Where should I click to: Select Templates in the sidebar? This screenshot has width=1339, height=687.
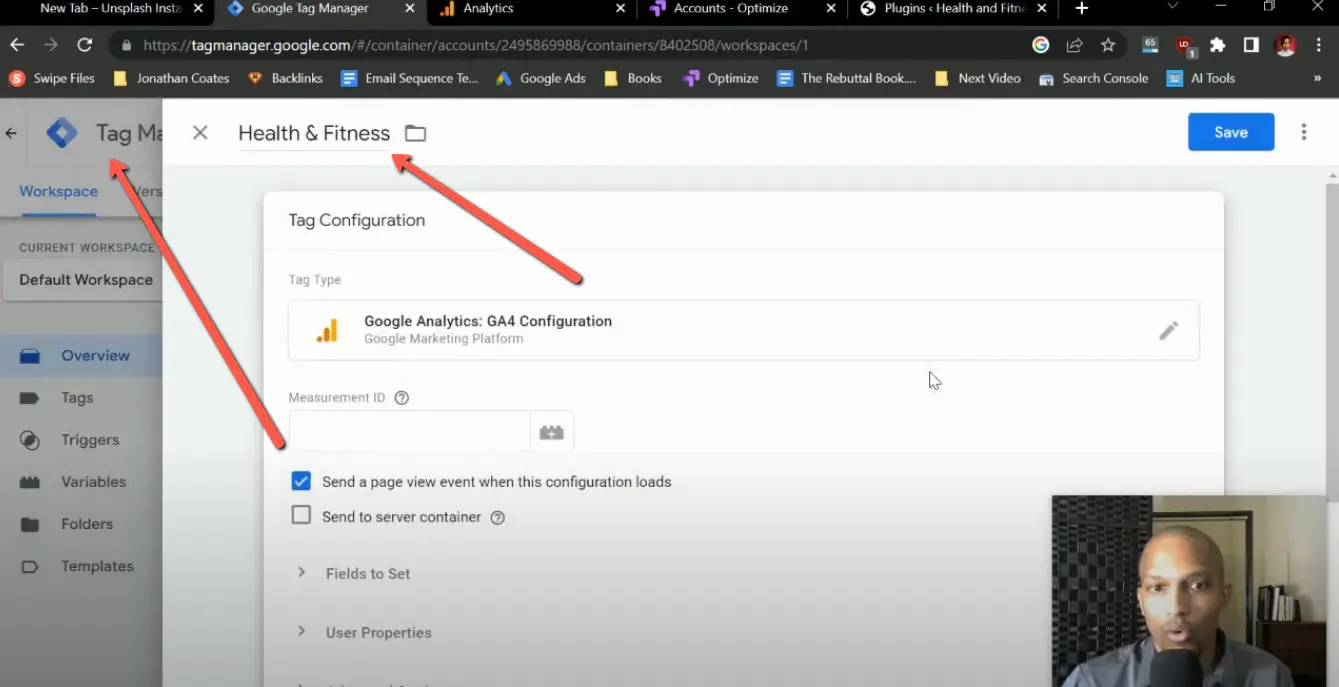pos(96,565)
